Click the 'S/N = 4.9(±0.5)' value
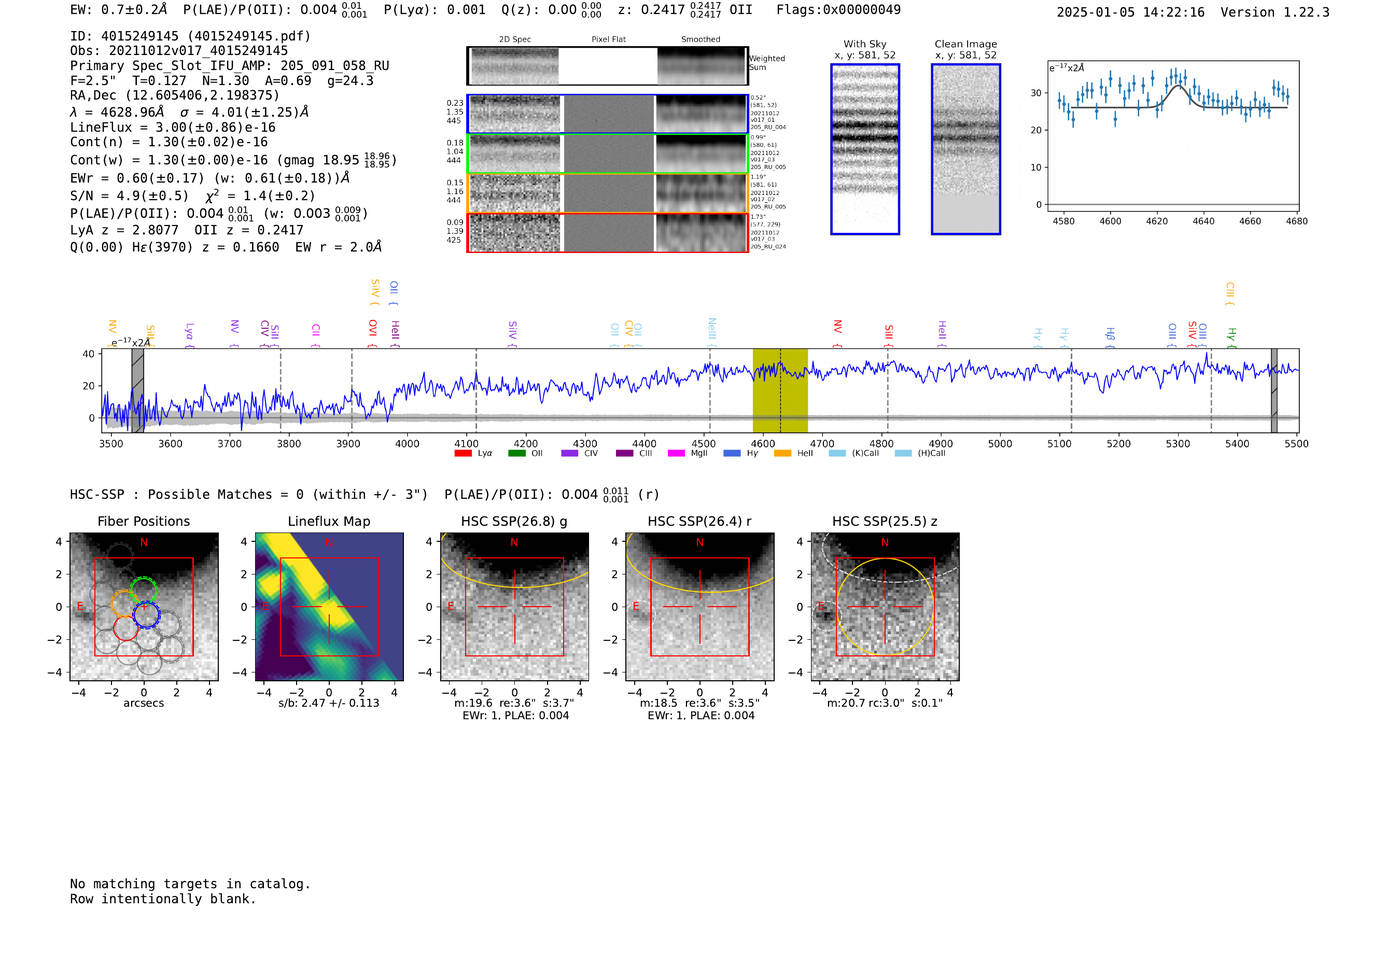The width and height of the screenshot is (1400, 953). click(x=129, y=196)
